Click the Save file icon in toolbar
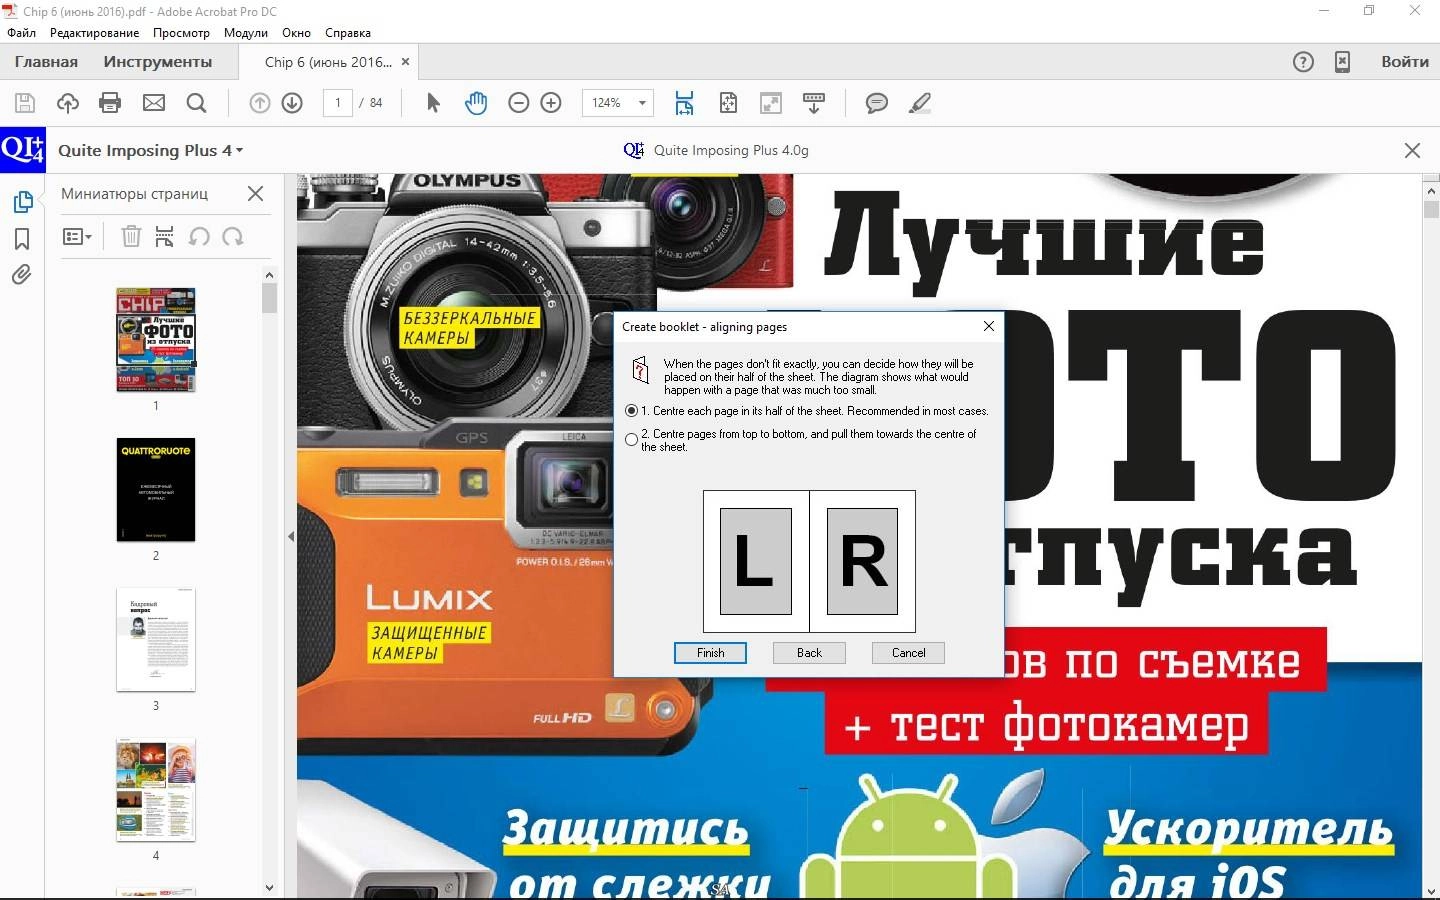The height and width of the screenshot is (900, 1440). pos(25,103)
